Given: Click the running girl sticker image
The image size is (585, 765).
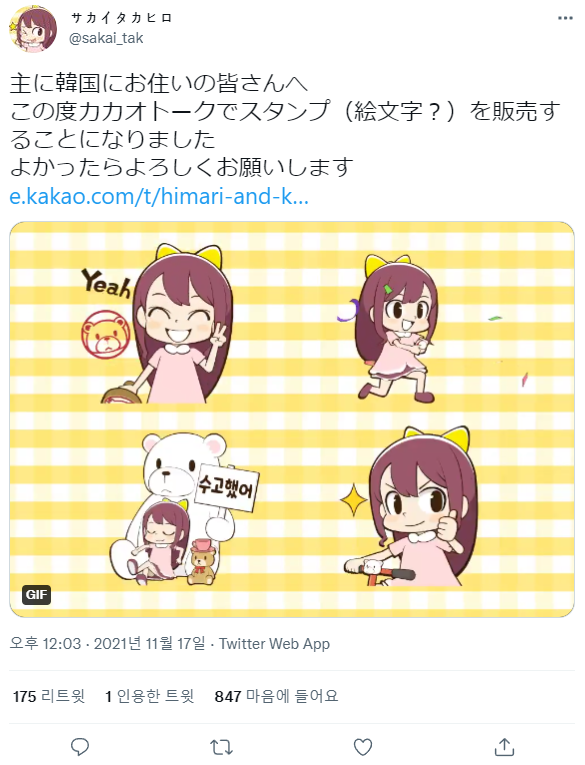Looking at the screenshot, I should click(393, 329).
